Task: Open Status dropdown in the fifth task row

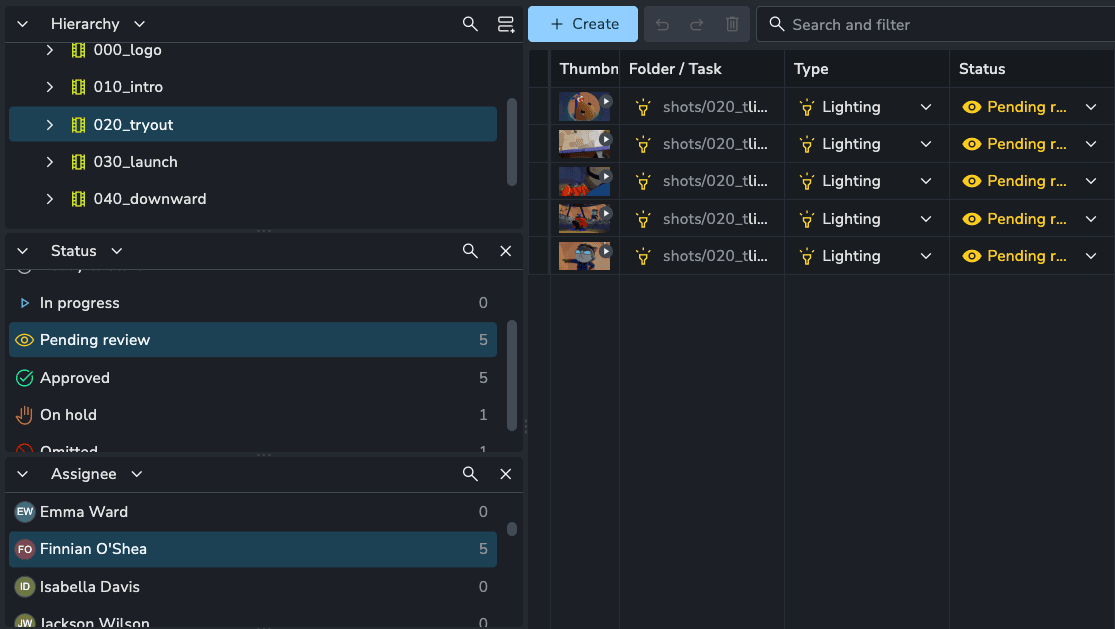Action: click(x=1091, y=256)
